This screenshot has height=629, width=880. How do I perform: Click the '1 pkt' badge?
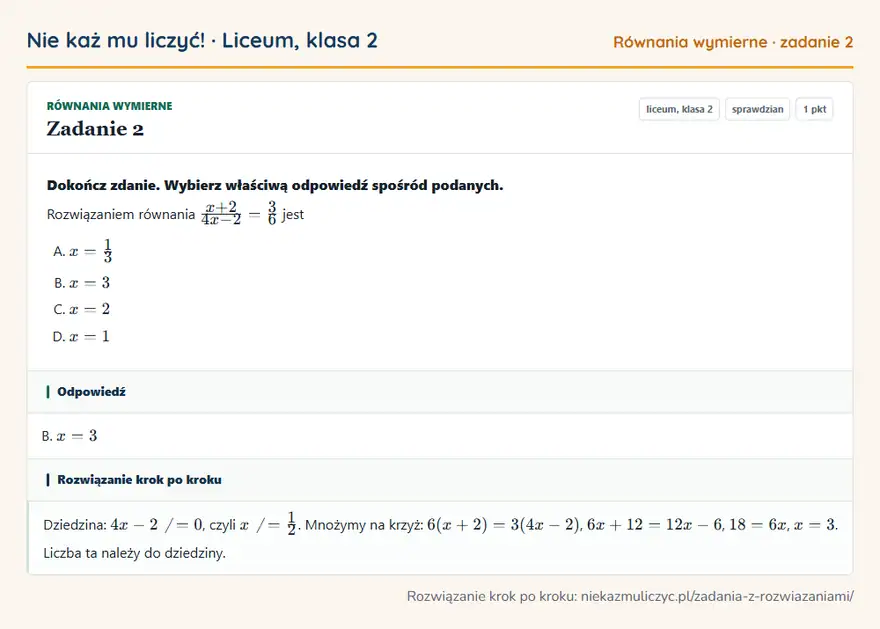point(814,109)
